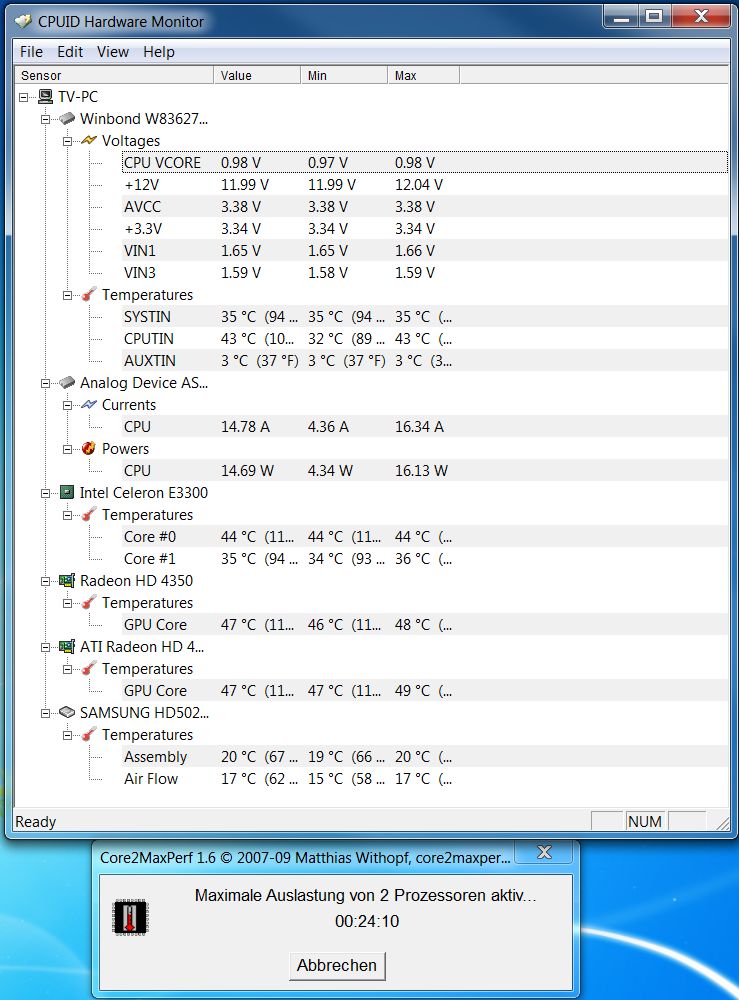
Task: Maximize the Hardware Monitor window
Action: 654,16
